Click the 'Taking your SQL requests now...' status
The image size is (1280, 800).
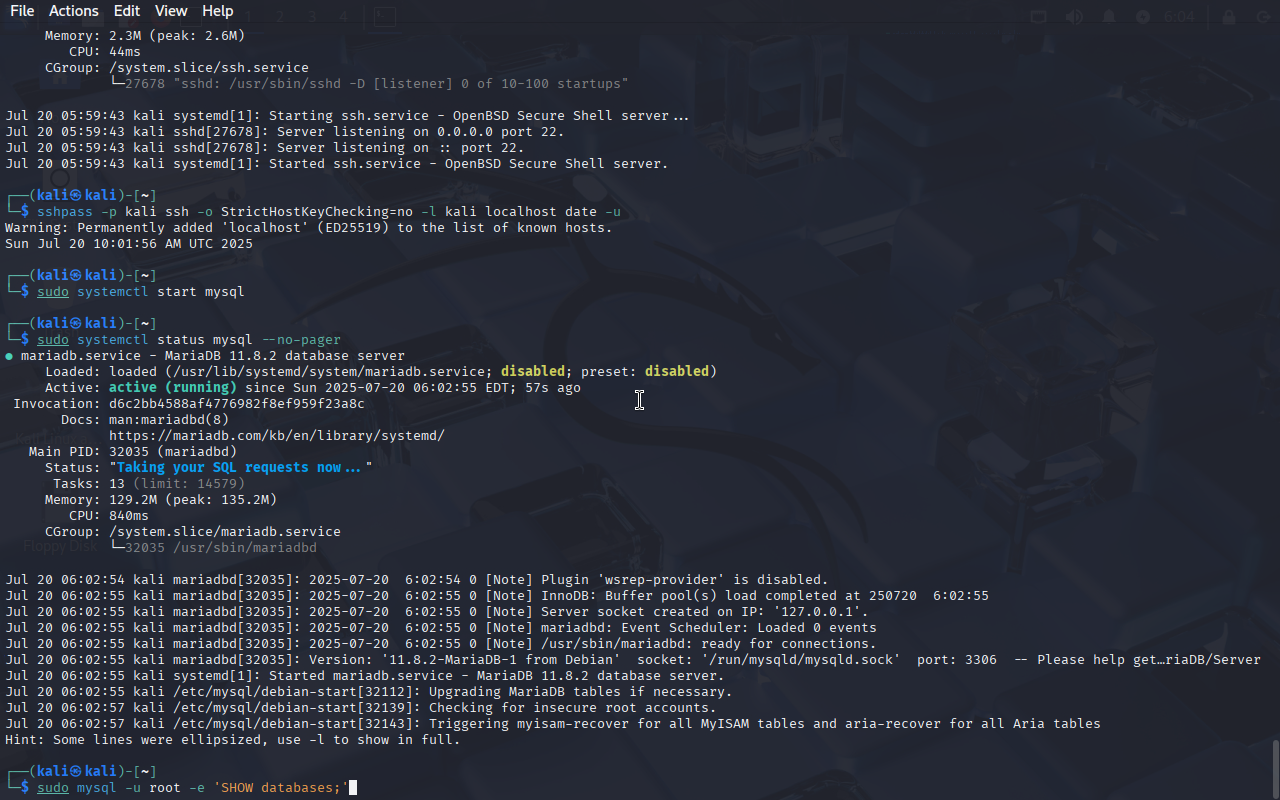point(241,468)
